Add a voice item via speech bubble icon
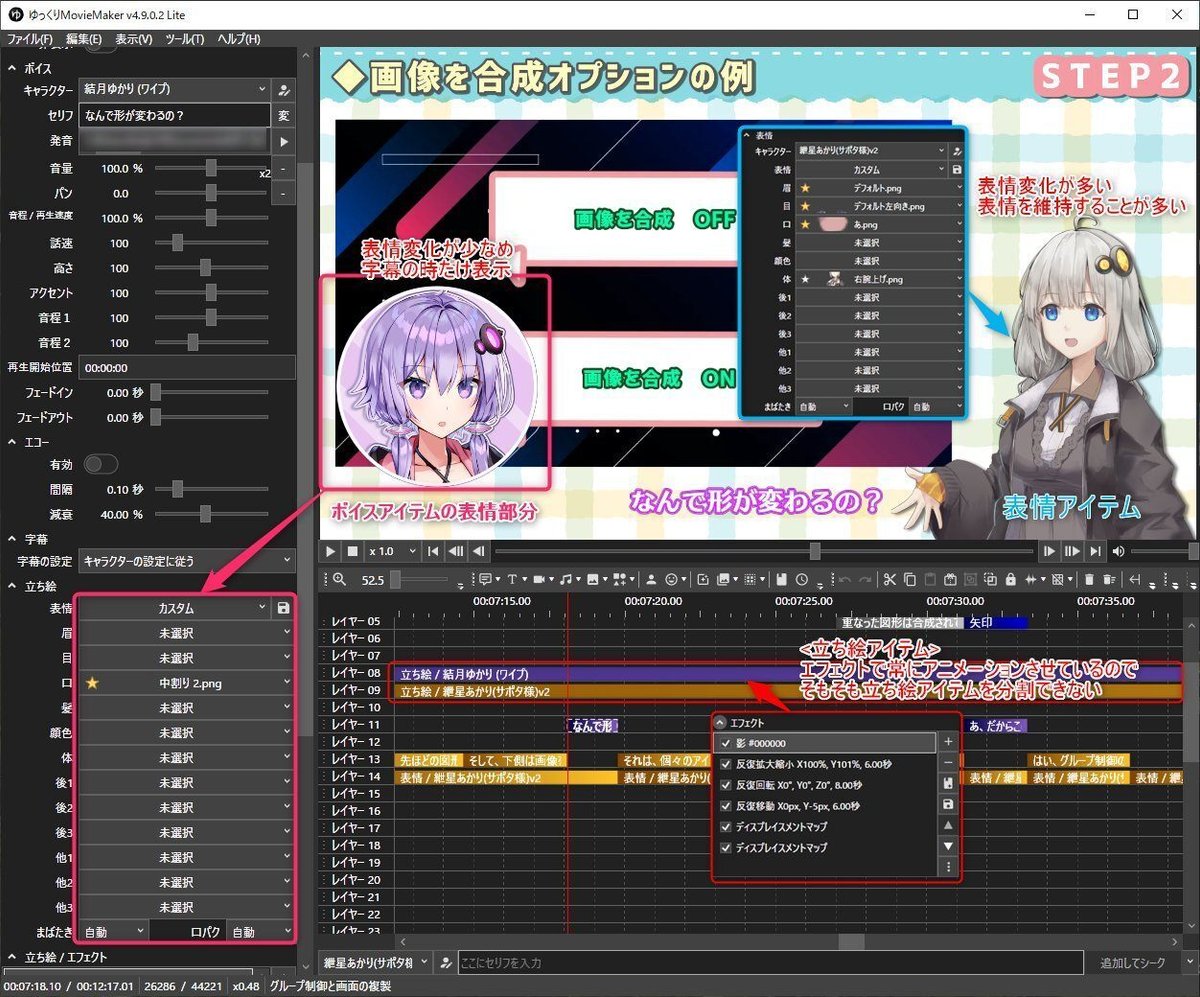Viewport: 1200px width, 997px height. click(x=485, y=579)
